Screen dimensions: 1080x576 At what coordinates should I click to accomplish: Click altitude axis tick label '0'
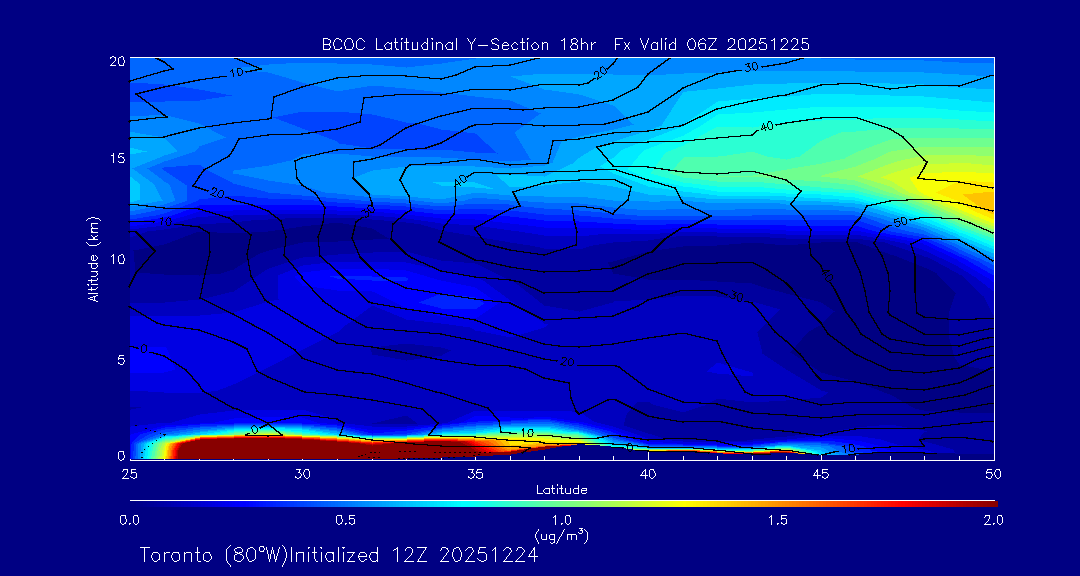(121, 456)
